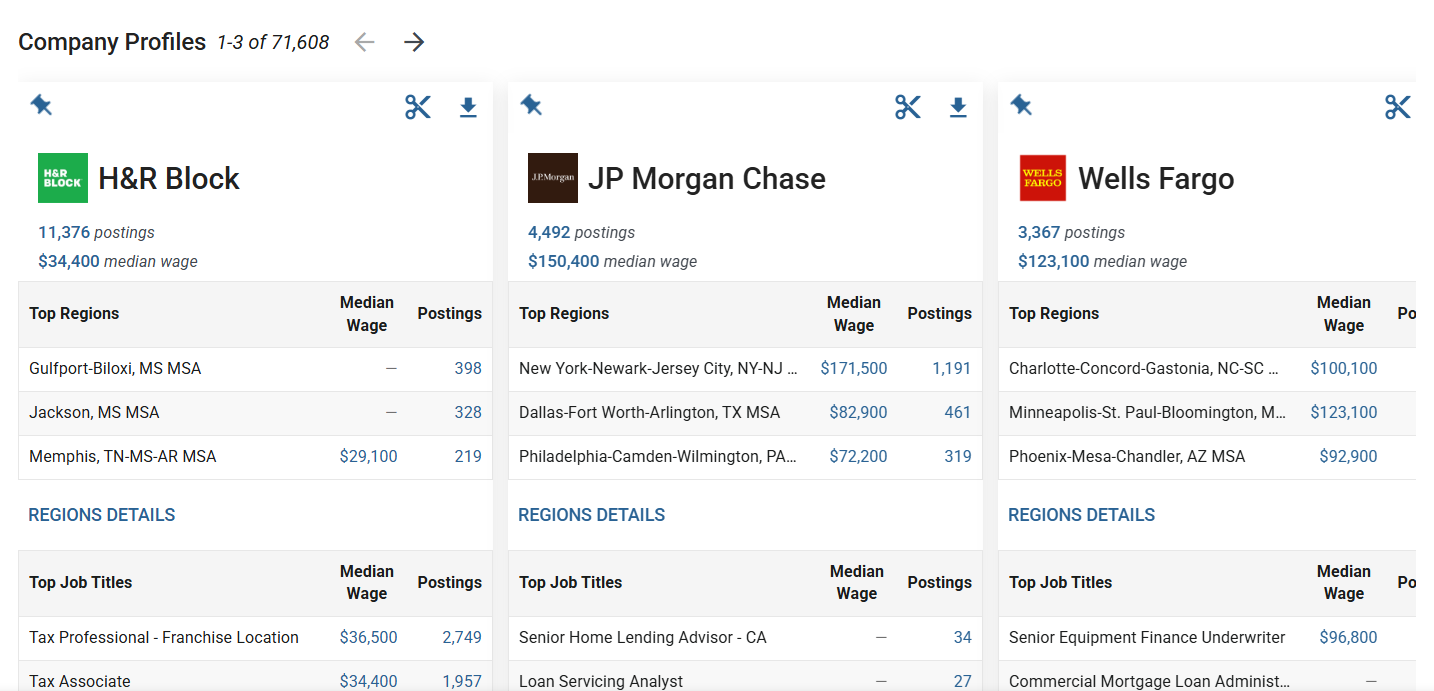Click JP Morgan Chase's $150,400 median wage
This screenshot has height=691, width=1434.
pos(564,261)
